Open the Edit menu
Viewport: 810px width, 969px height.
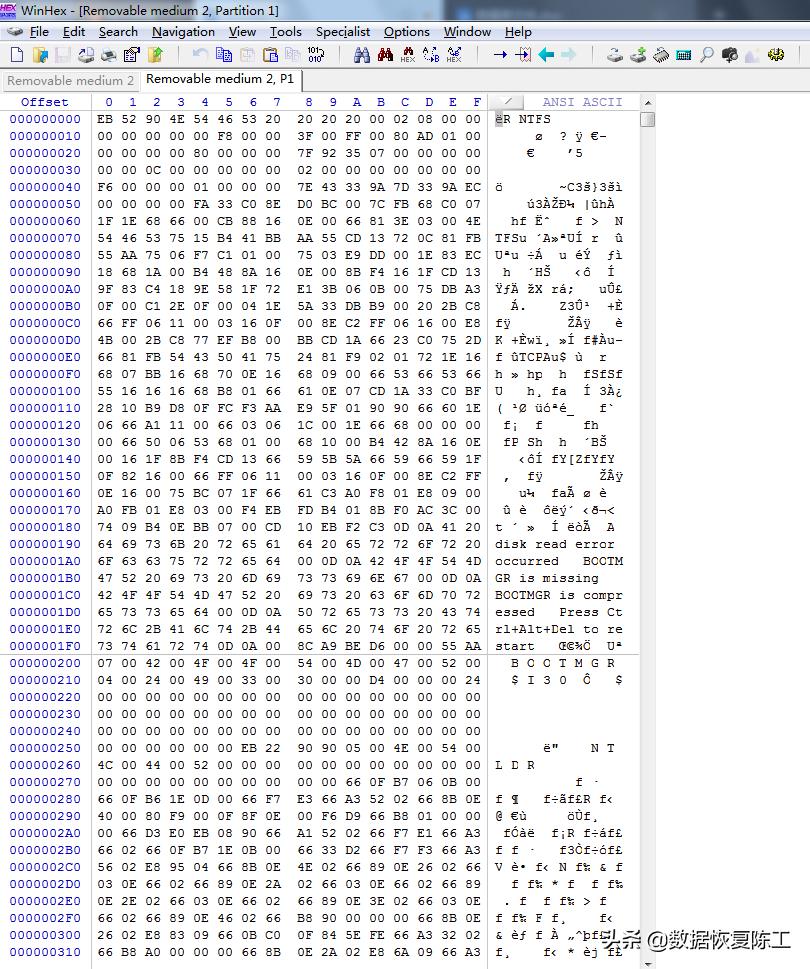[74, 32]
